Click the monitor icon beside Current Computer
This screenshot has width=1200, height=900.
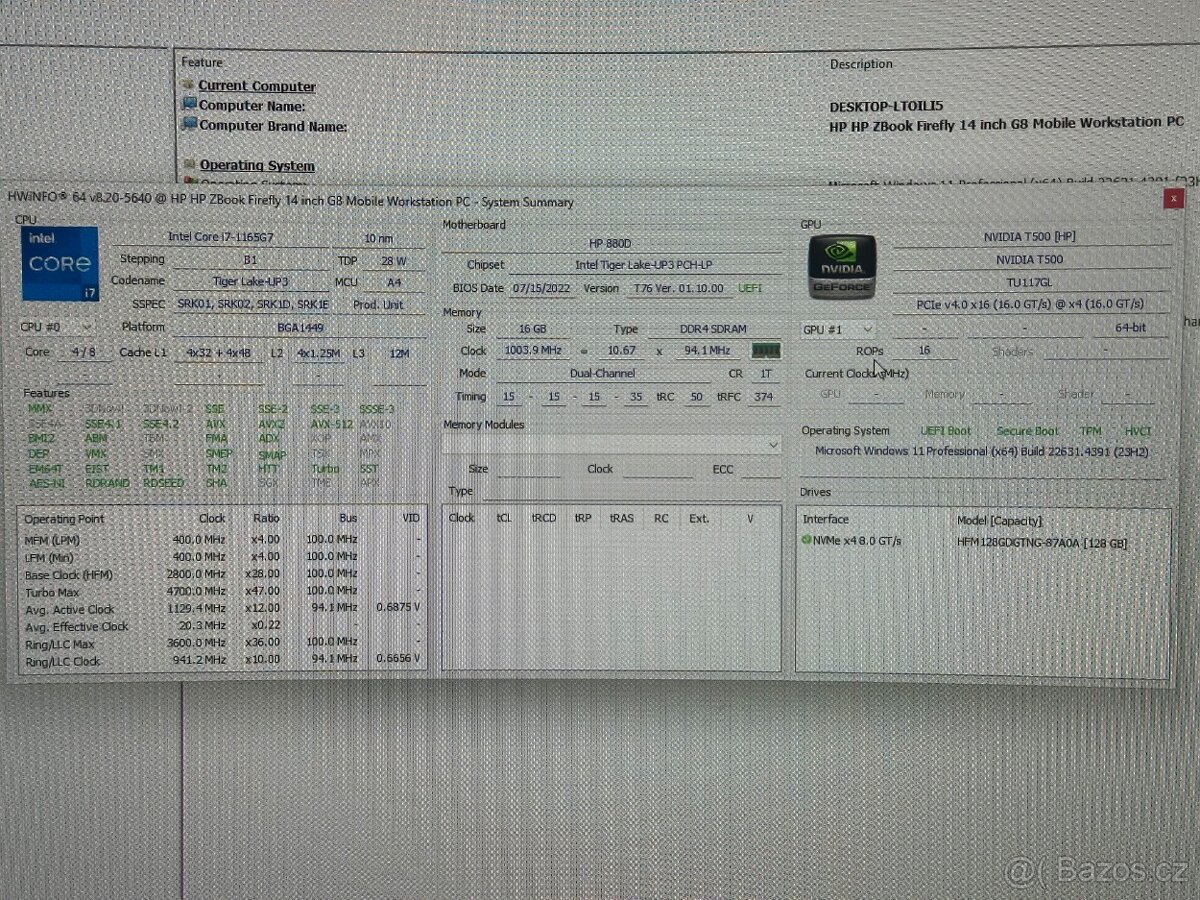188,86
